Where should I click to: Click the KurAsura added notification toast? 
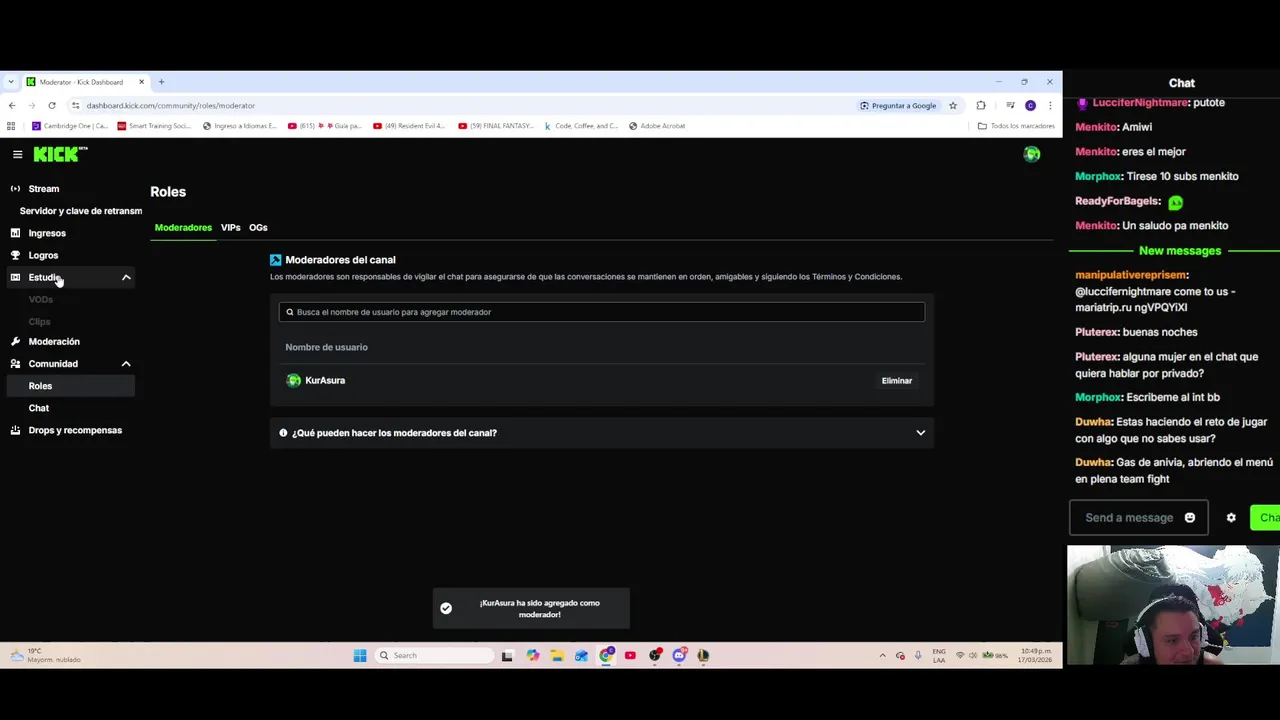pos(531,609)
